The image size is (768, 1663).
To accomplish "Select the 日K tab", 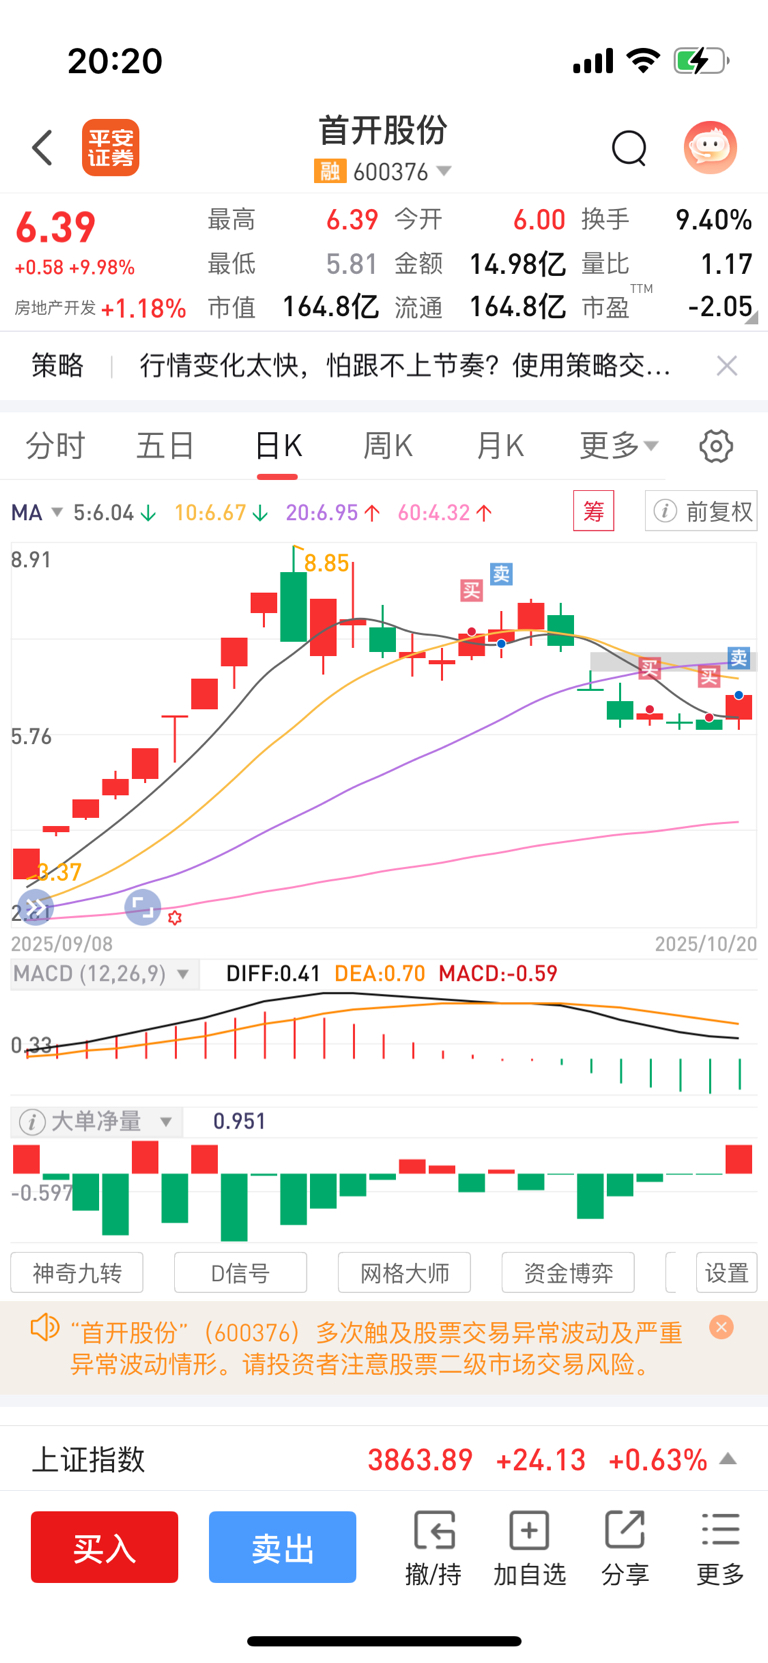I will 278,446.
